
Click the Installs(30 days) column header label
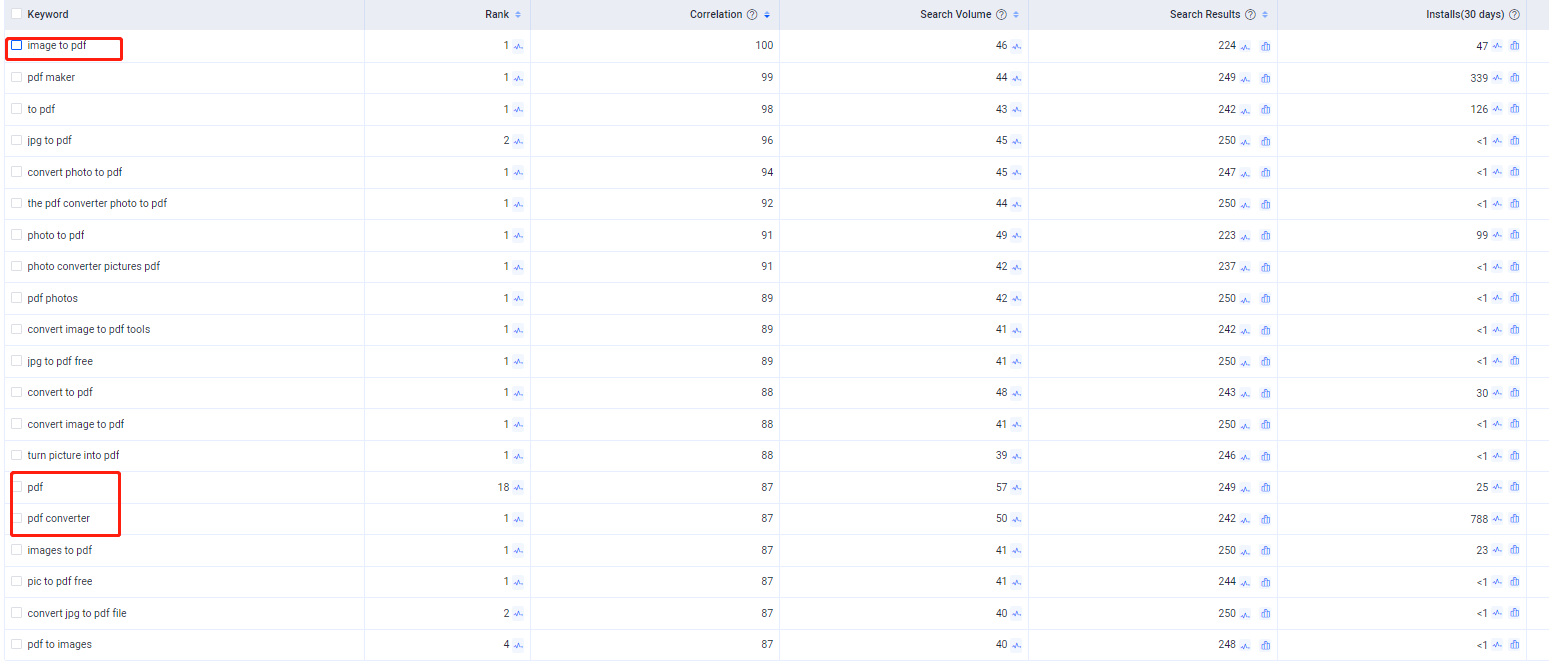pos(1465,15)
